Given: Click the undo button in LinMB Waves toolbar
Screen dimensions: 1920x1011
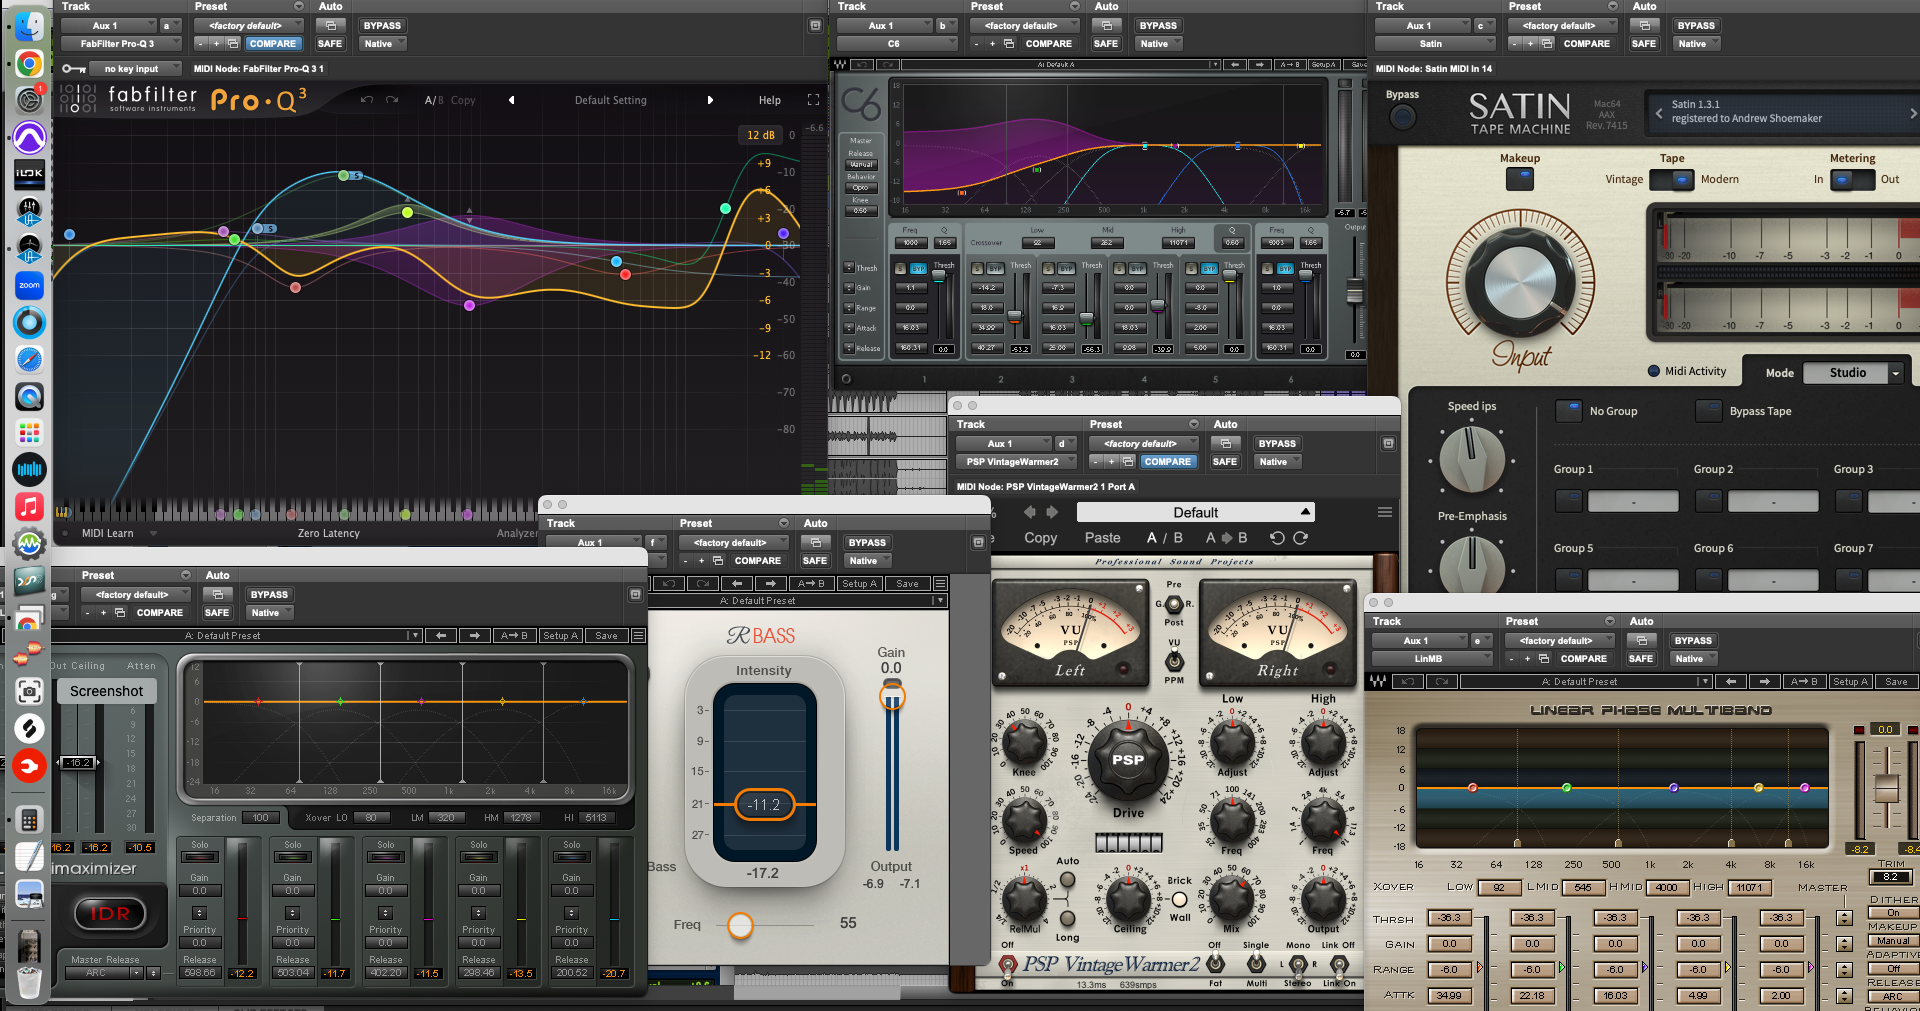Looking at the screenshot, I should 1408,682.
